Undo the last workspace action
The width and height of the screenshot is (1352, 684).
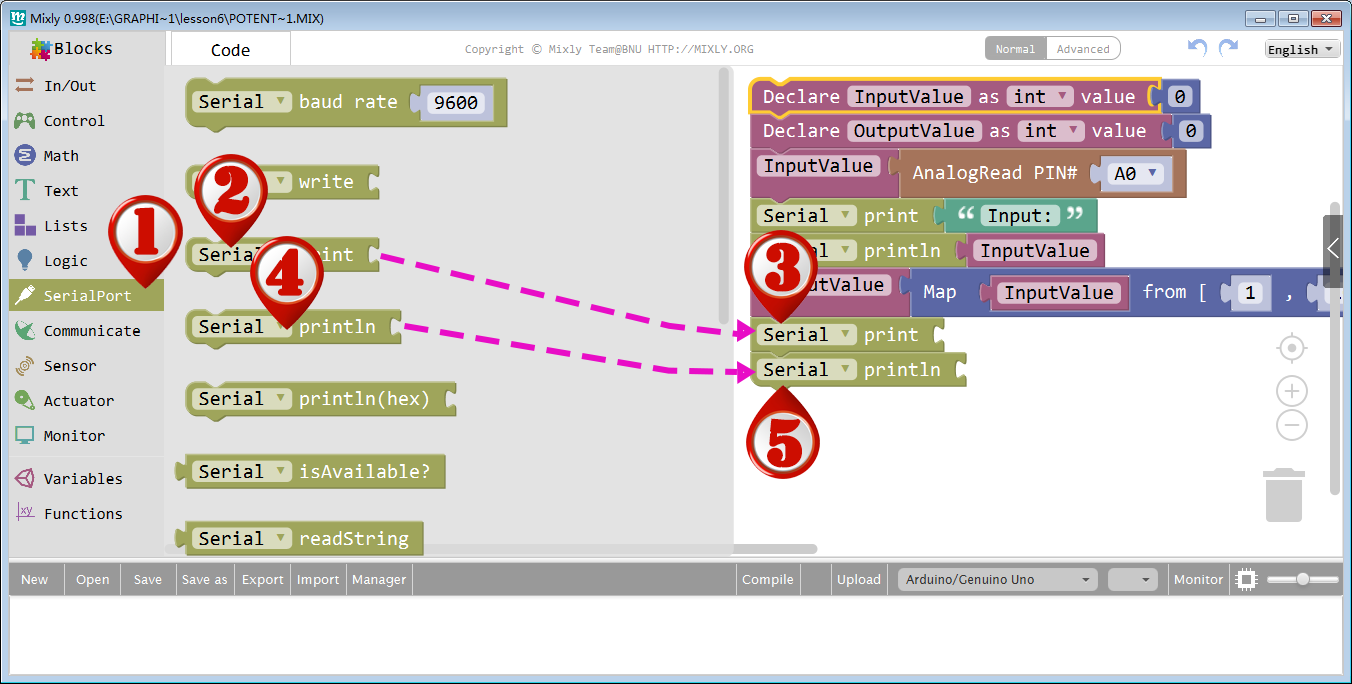pyautogui.click(x=1197, y=48)
